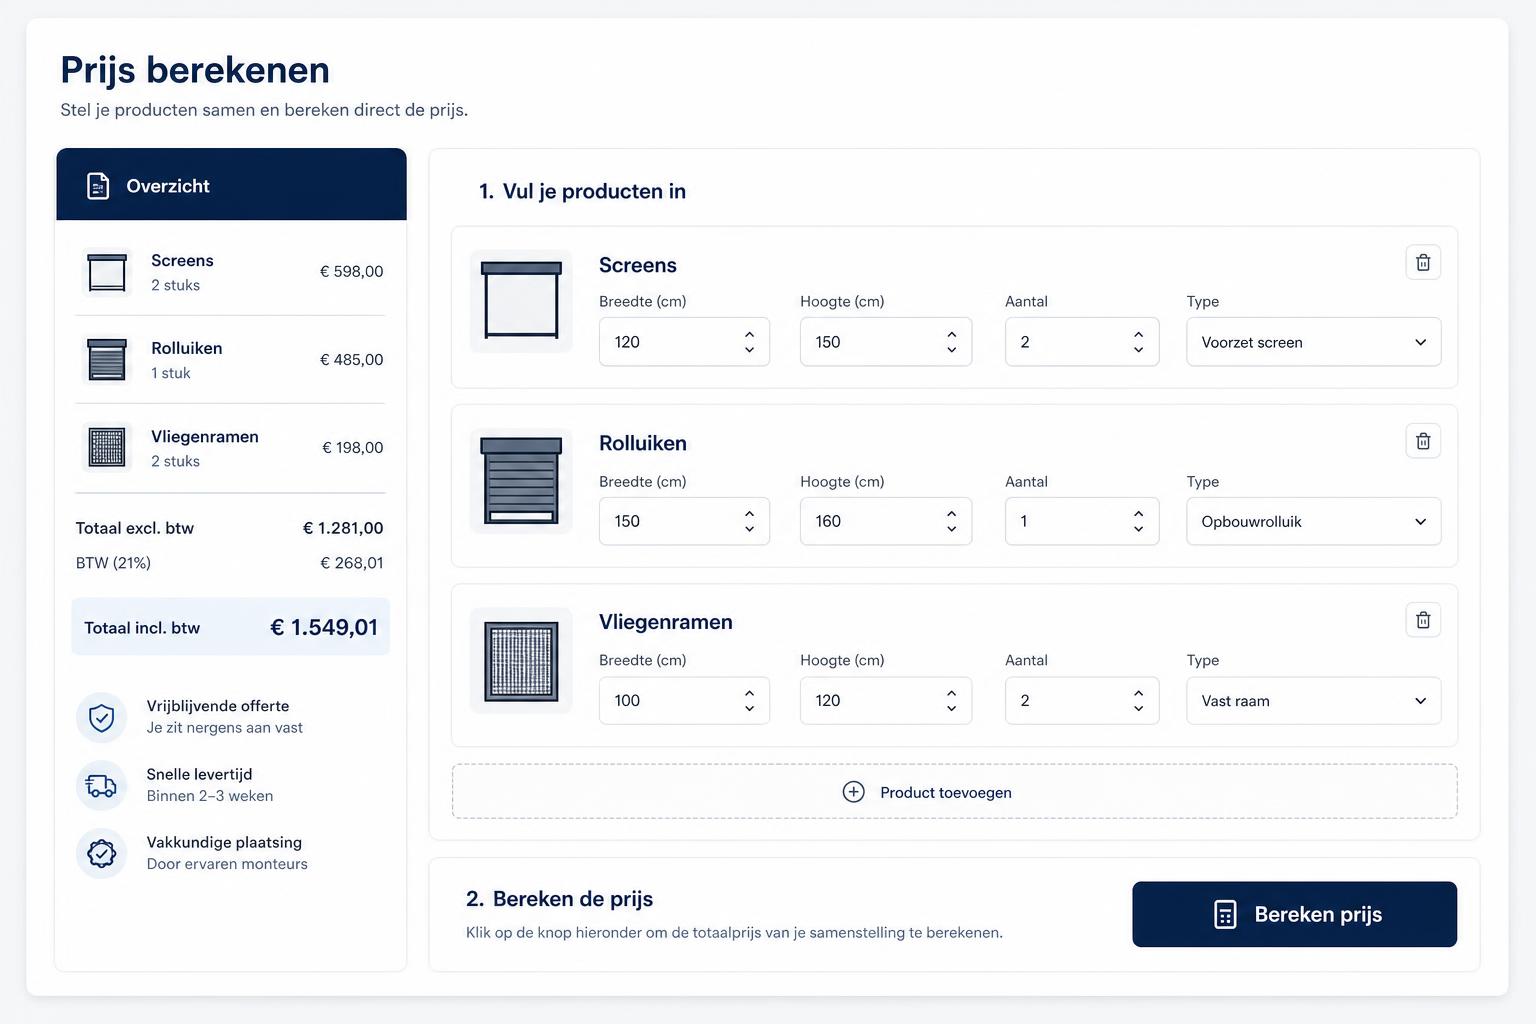Click the Prijs berekenen page title
1536x1024 pixels.
195,70
